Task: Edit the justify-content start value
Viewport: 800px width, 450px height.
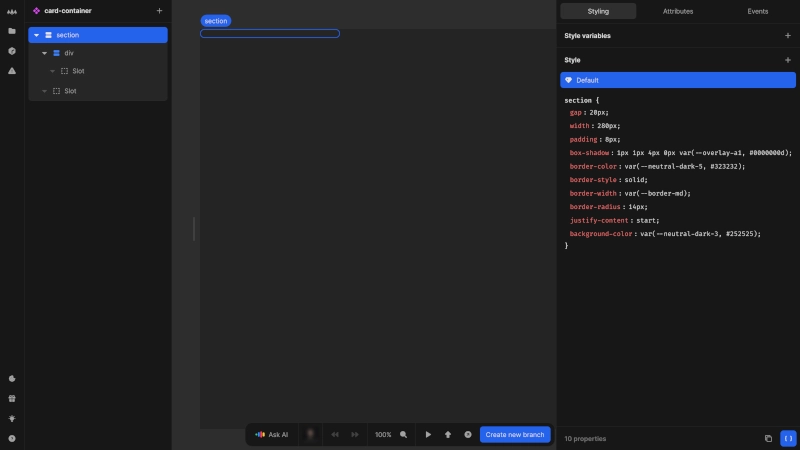Action: [647, 220]
